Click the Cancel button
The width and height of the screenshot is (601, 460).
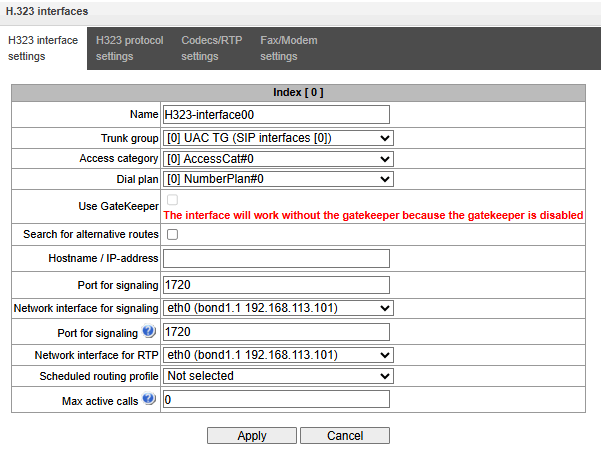point(344,436)
